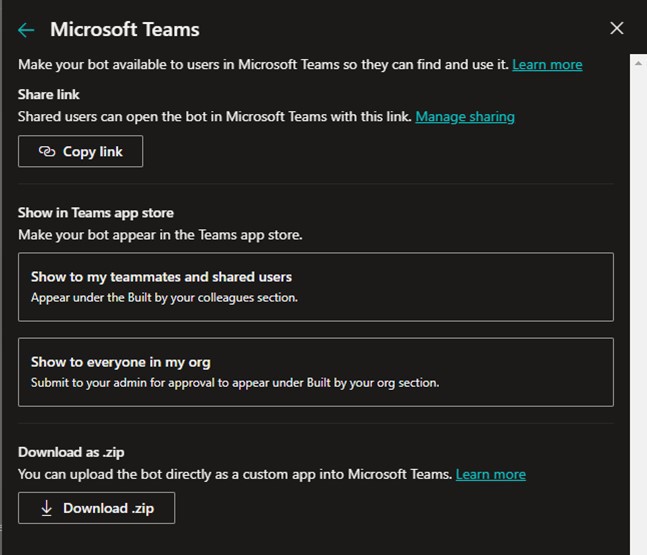Go back using the left arrow icon

pyautogui.click(x=26, y=30)
